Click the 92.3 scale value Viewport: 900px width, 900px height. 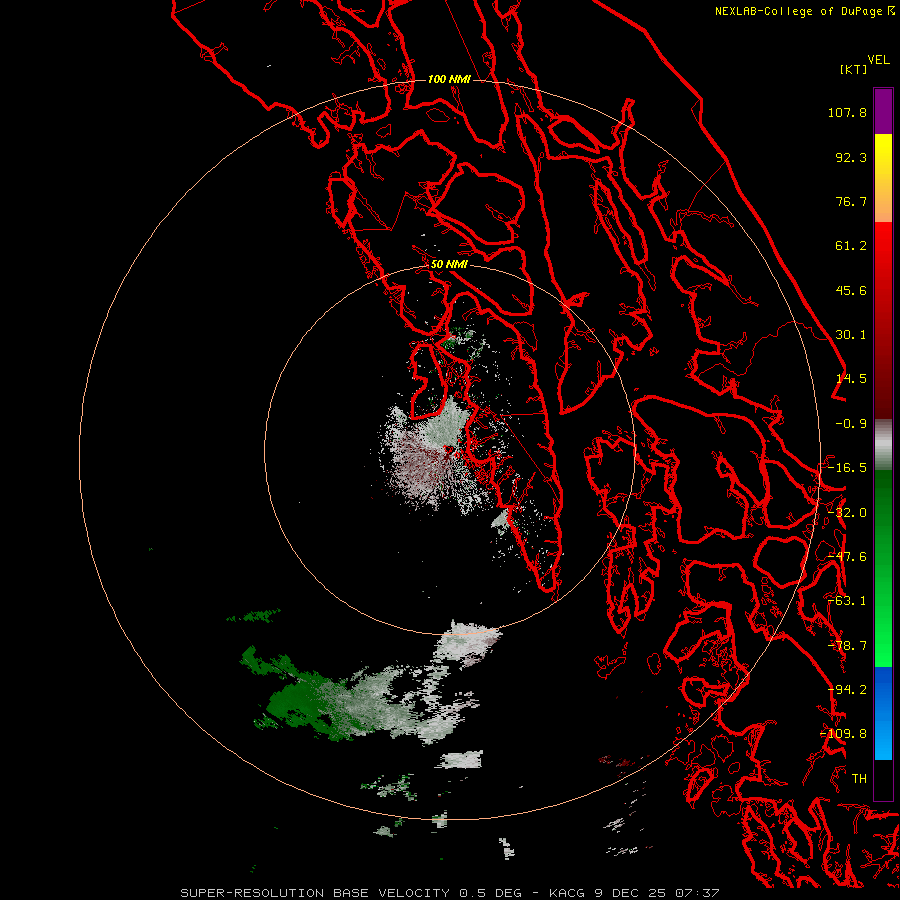[851, 157]
